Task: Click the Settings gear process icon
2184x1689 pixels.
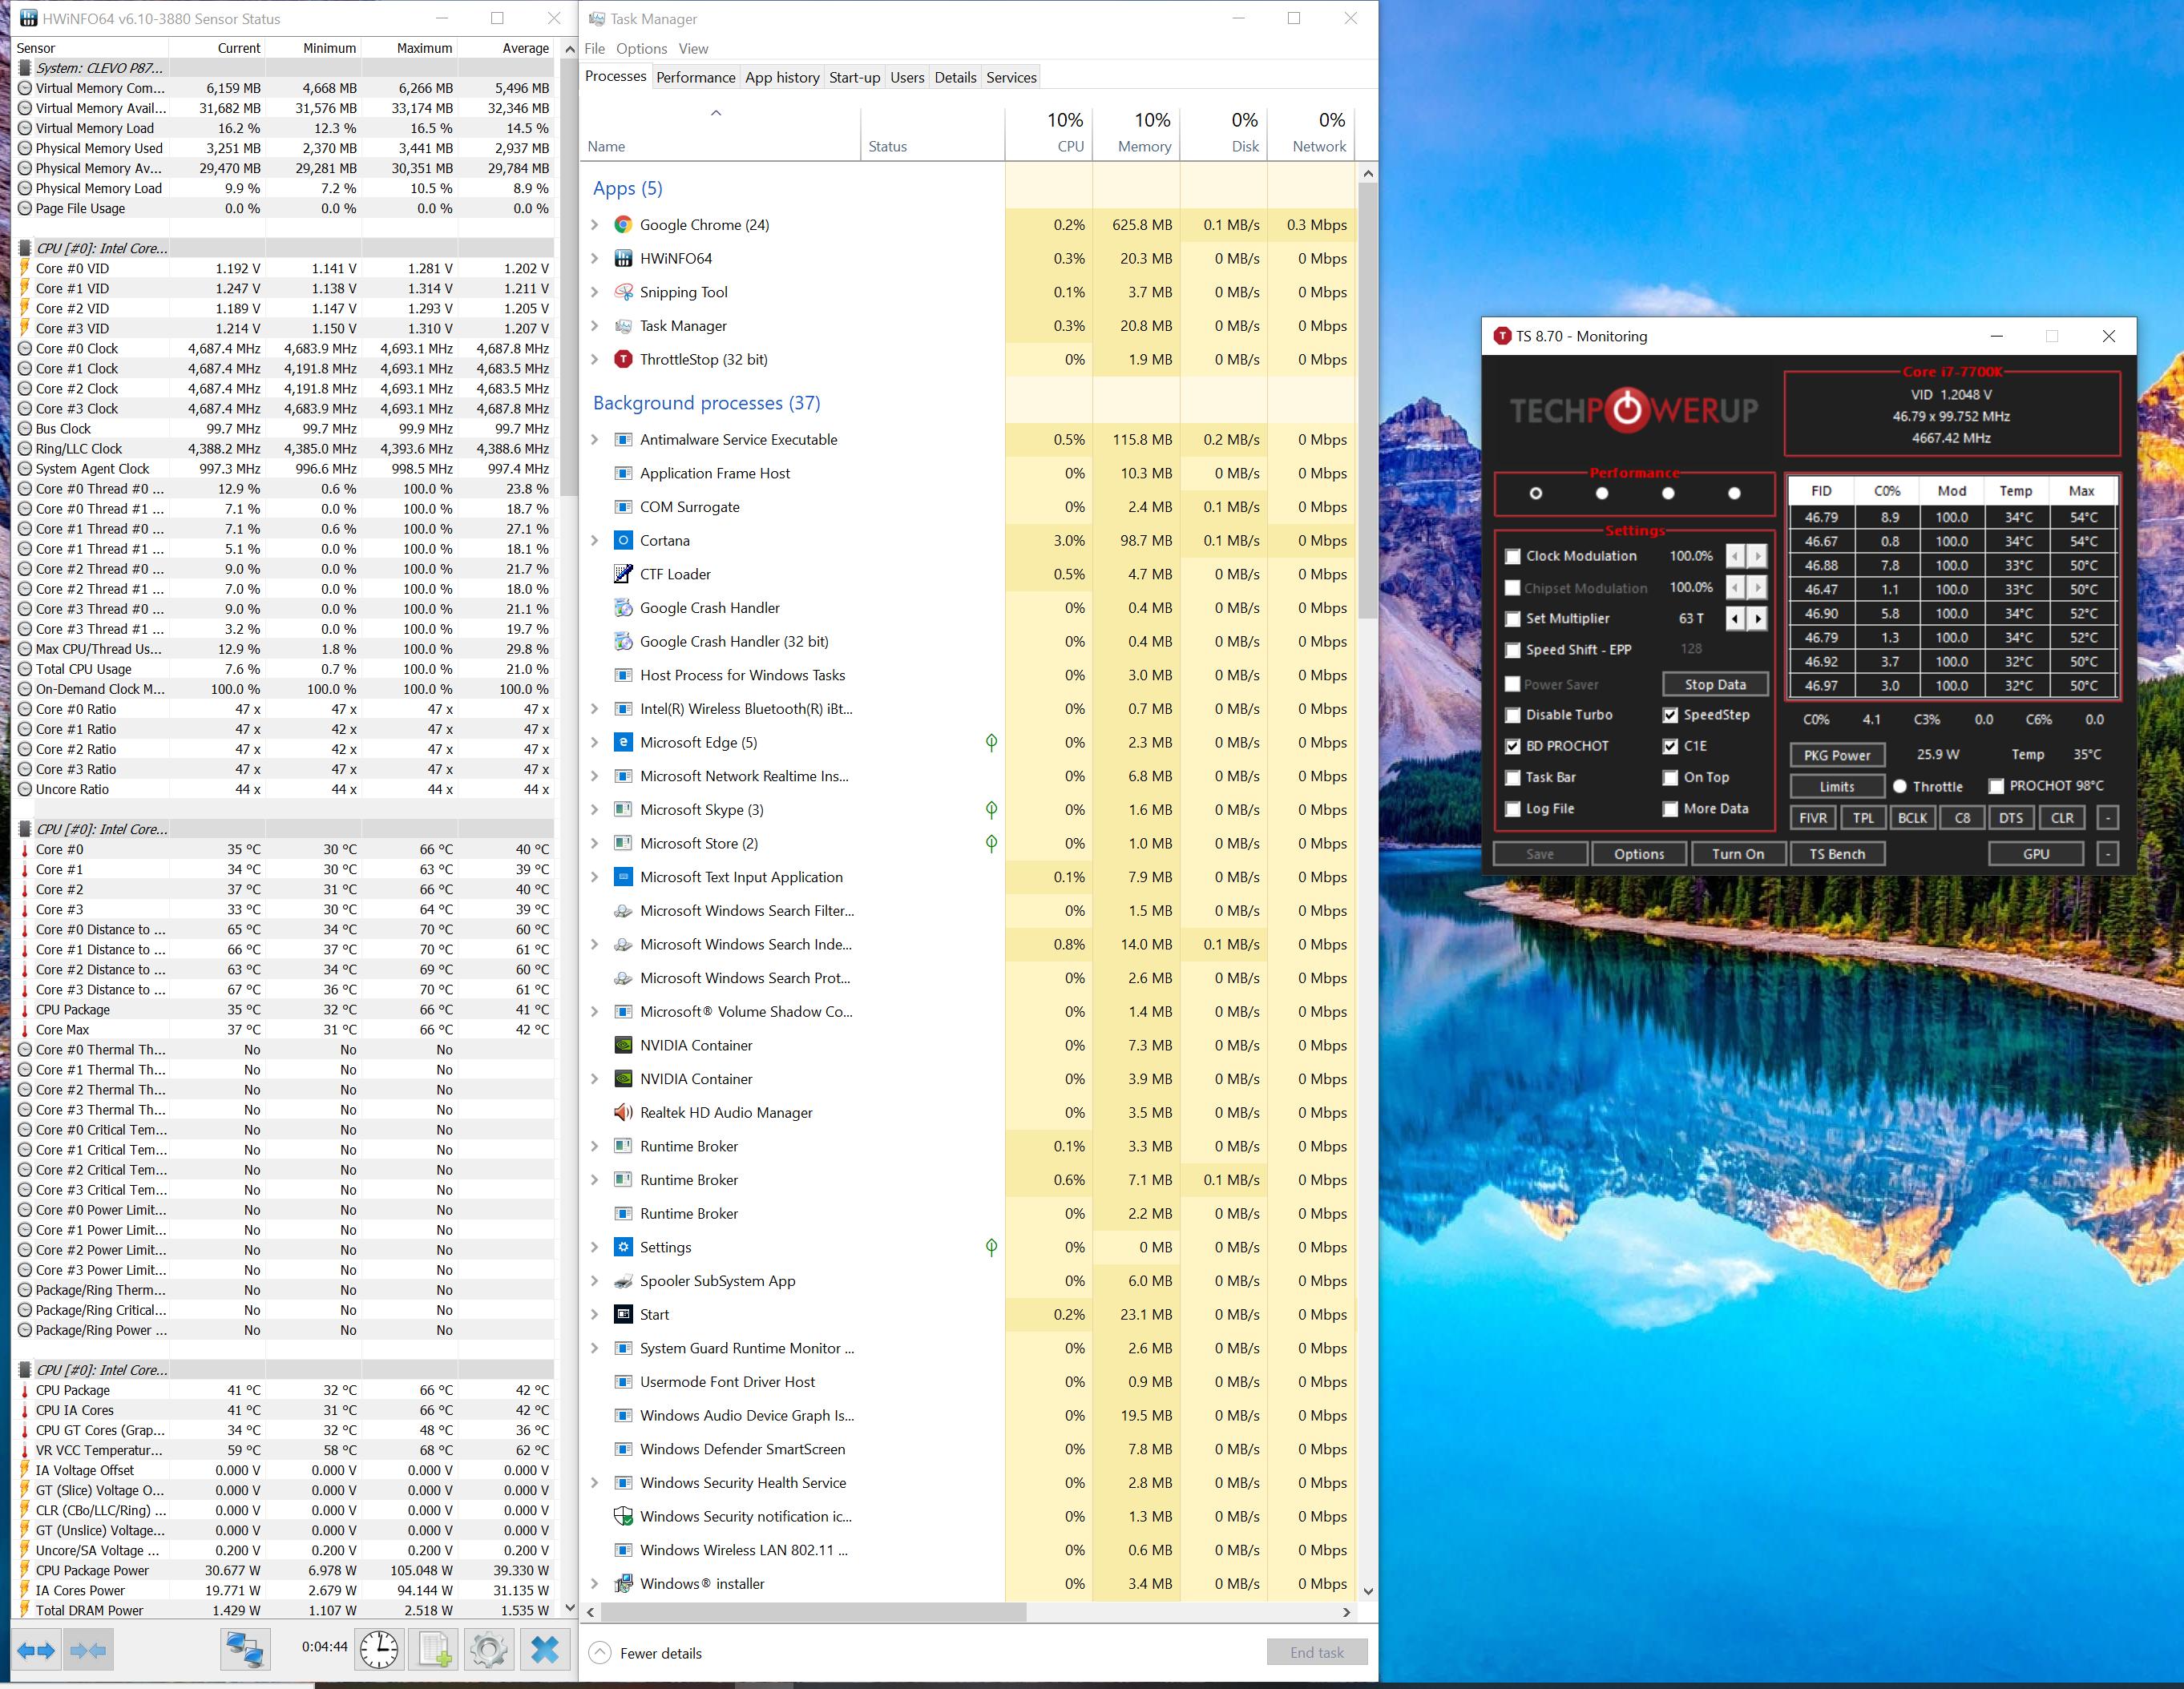Action: pos(623,1248)
